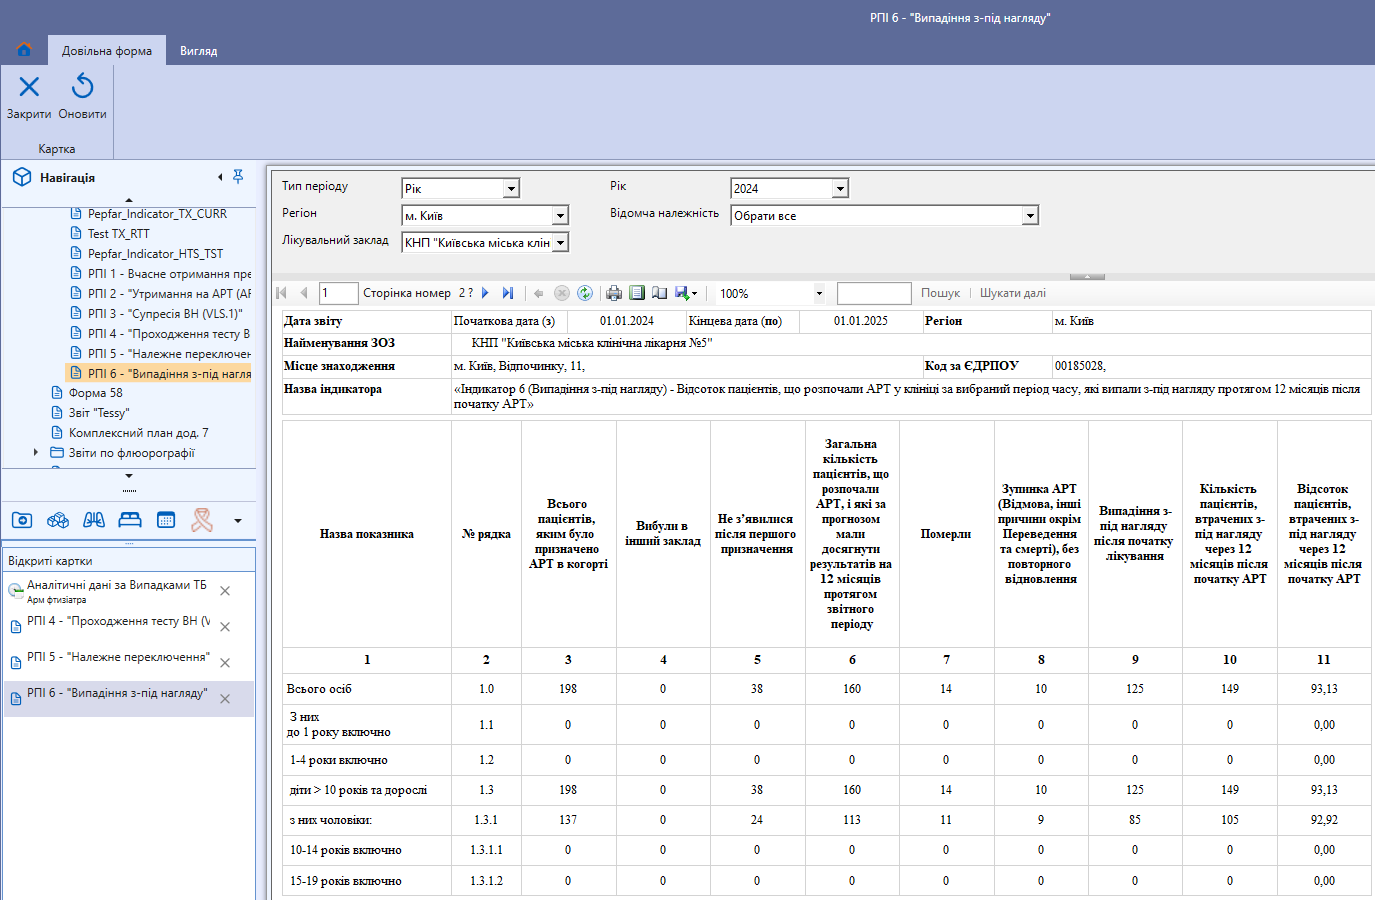Refresh the report with green arrows icon
Viewport: 1375px width, 900px height.
point(585,293)
